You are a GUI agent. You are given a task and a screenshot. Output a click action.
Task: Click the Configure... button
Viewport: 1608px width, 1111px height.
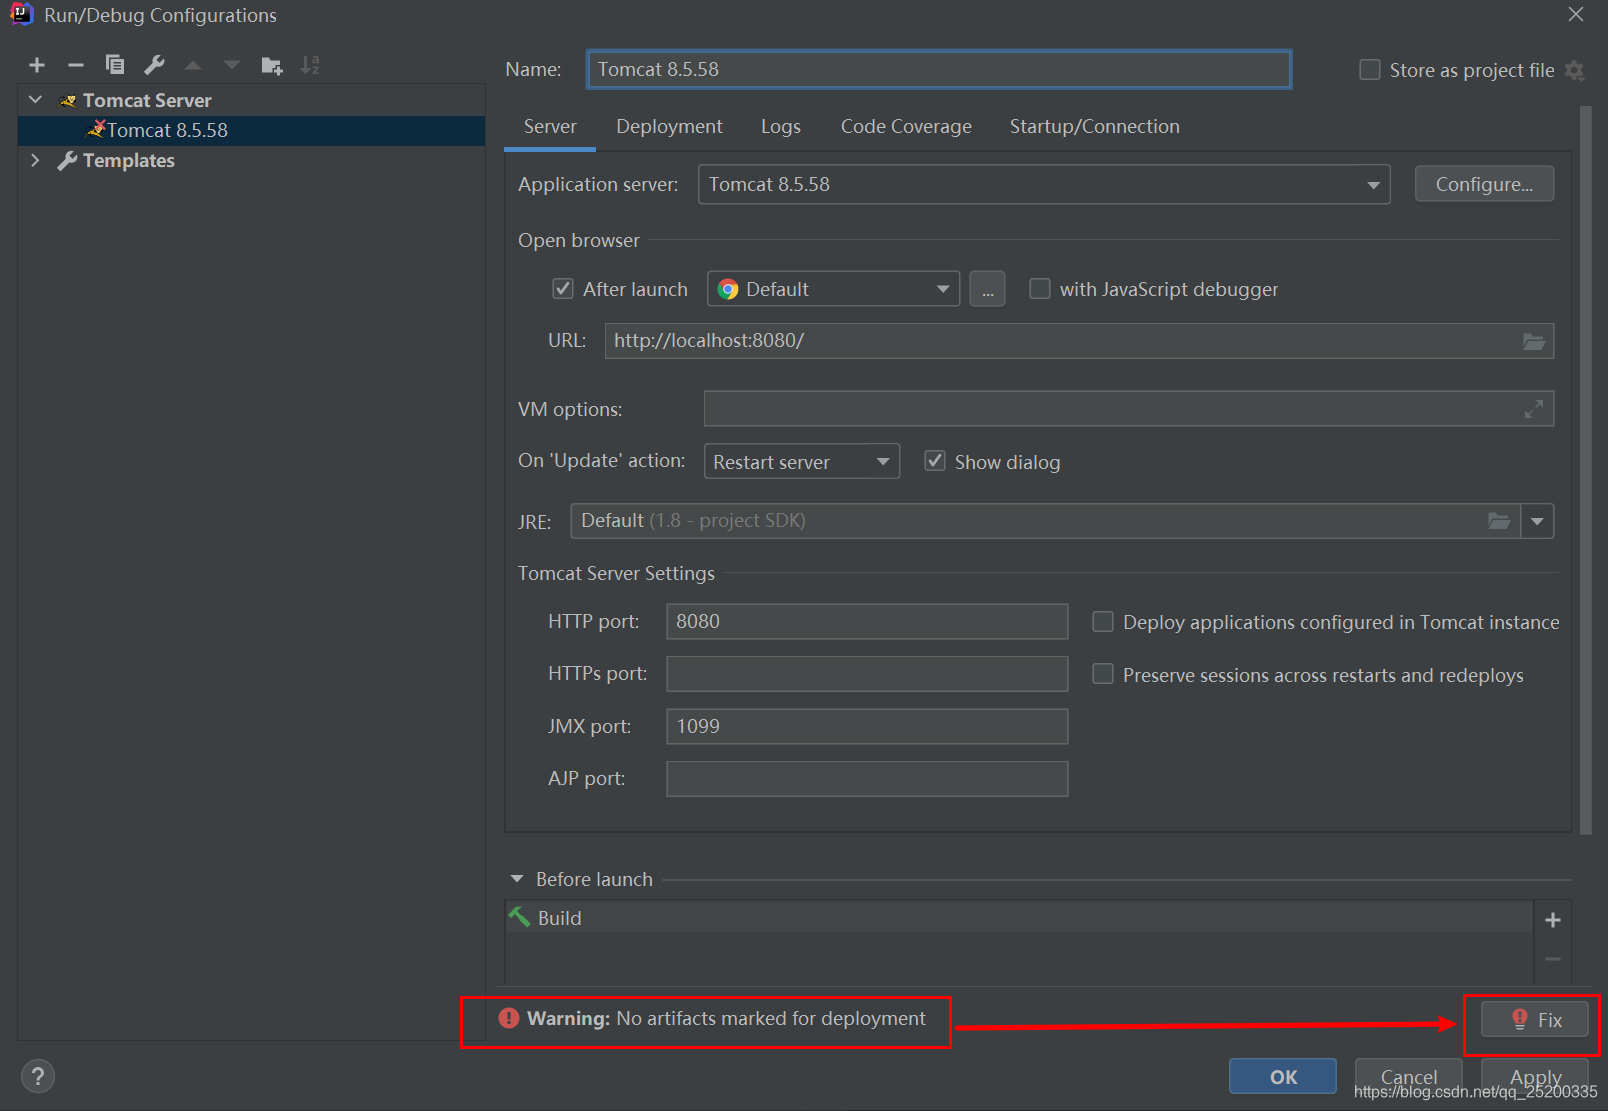point(1484,184)
